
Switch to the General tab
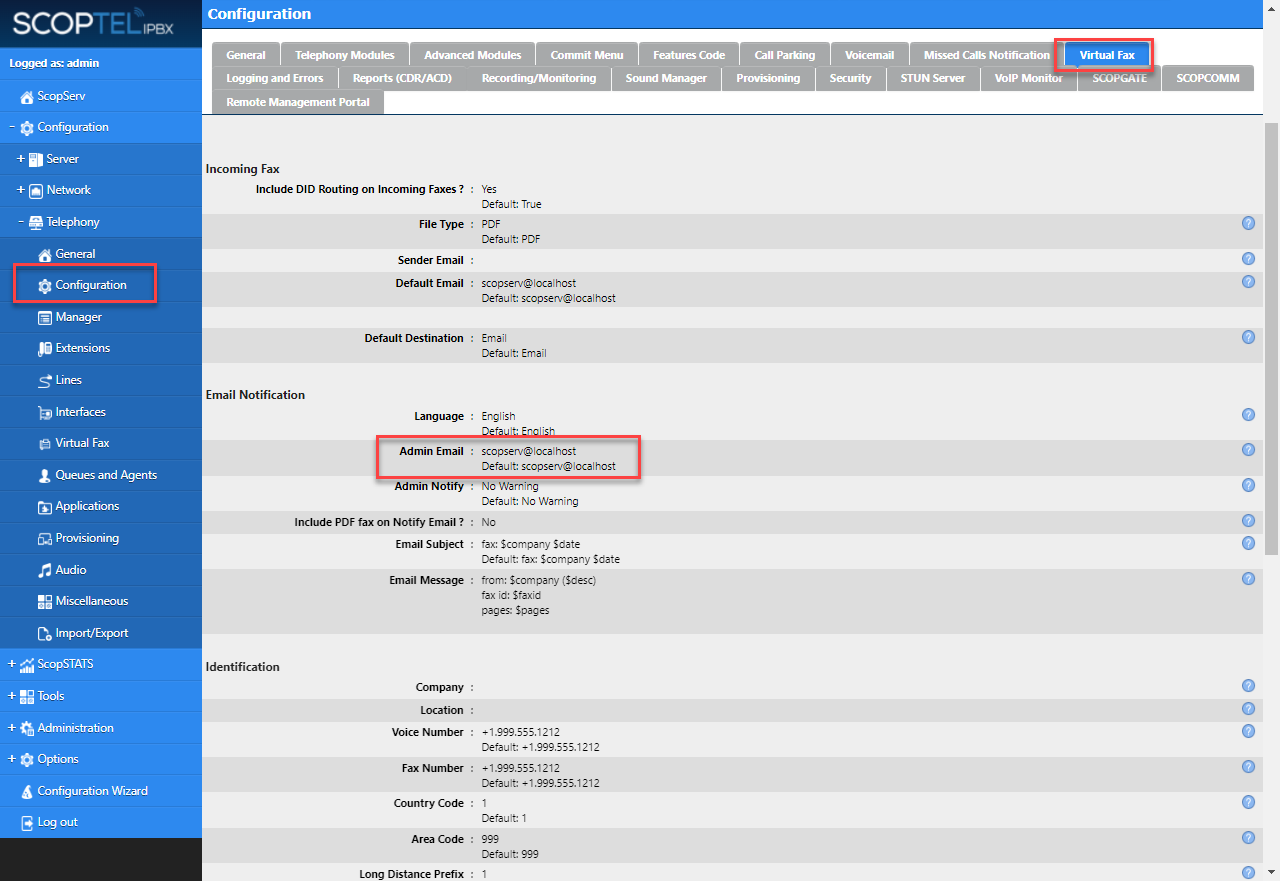click(246, 55)
